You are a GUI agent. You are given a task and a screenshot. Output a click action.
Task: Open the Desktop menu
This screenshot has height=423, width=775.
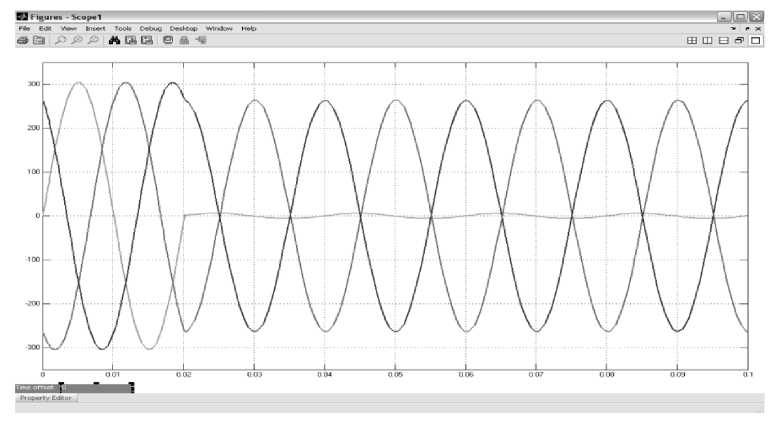pos(183,29)
